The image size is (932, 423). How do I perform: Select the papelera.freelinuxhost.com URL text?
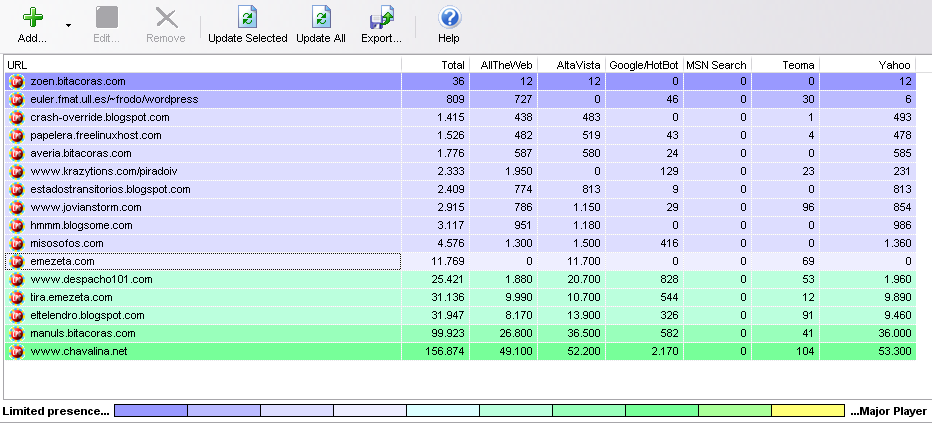(96, 135)
